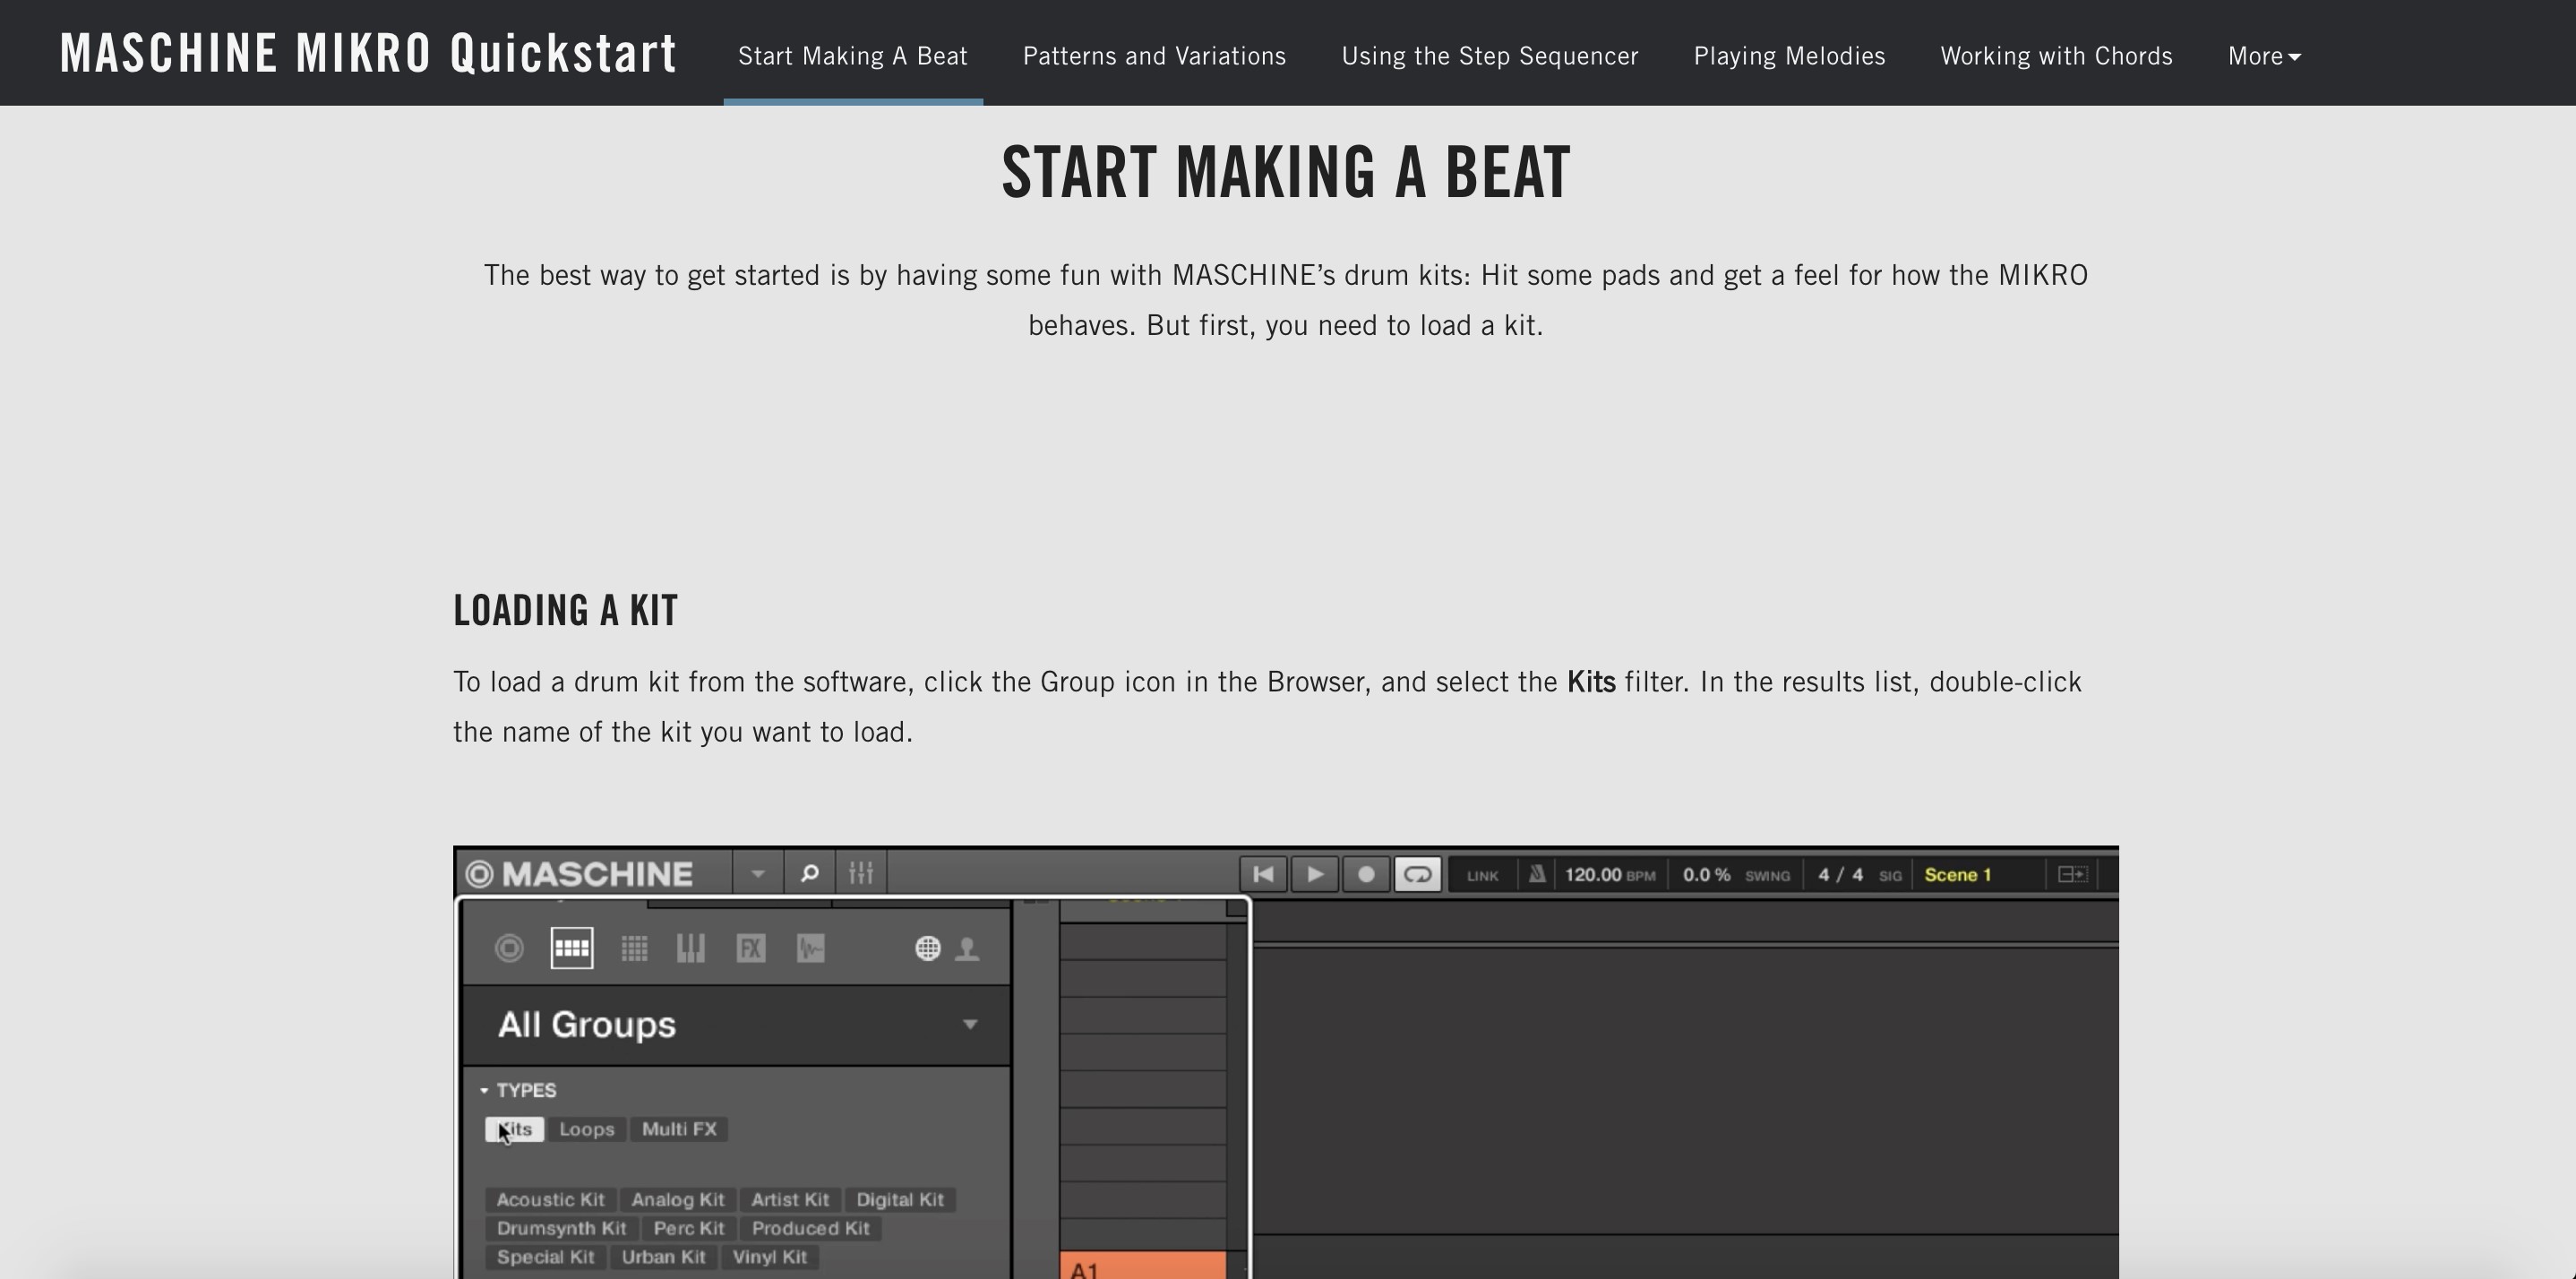Click the MASCHINE logo icon
2576x1279 pixels.
[x=479, y=875]
